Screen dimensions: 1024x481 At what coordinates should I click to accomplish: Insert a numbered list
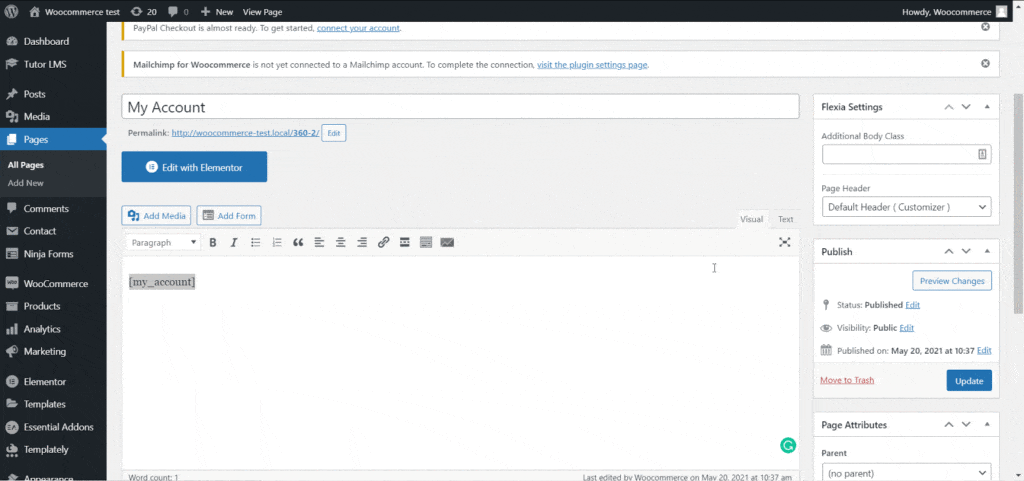click(277, 242)
